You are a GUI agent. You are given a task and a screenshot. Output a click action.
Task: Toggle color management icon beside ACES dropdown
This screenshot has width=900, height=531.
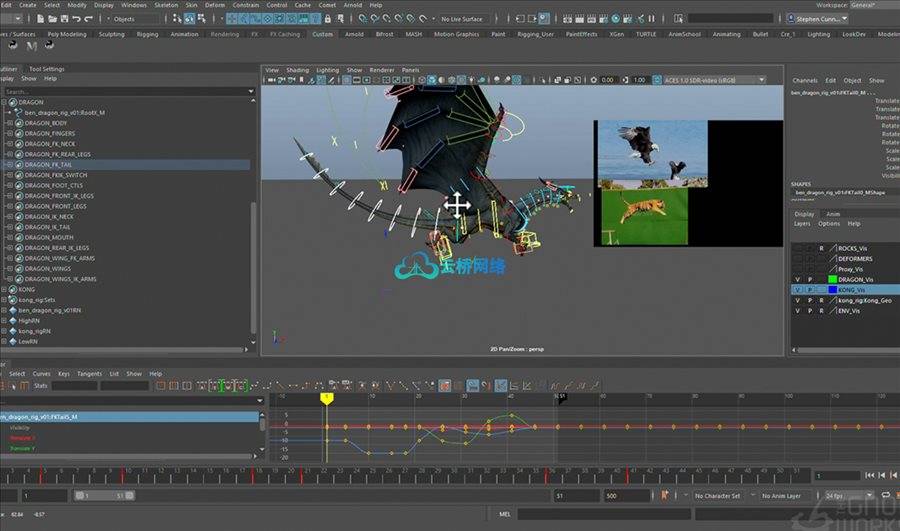pyautogui.click(x=657, y=80)
